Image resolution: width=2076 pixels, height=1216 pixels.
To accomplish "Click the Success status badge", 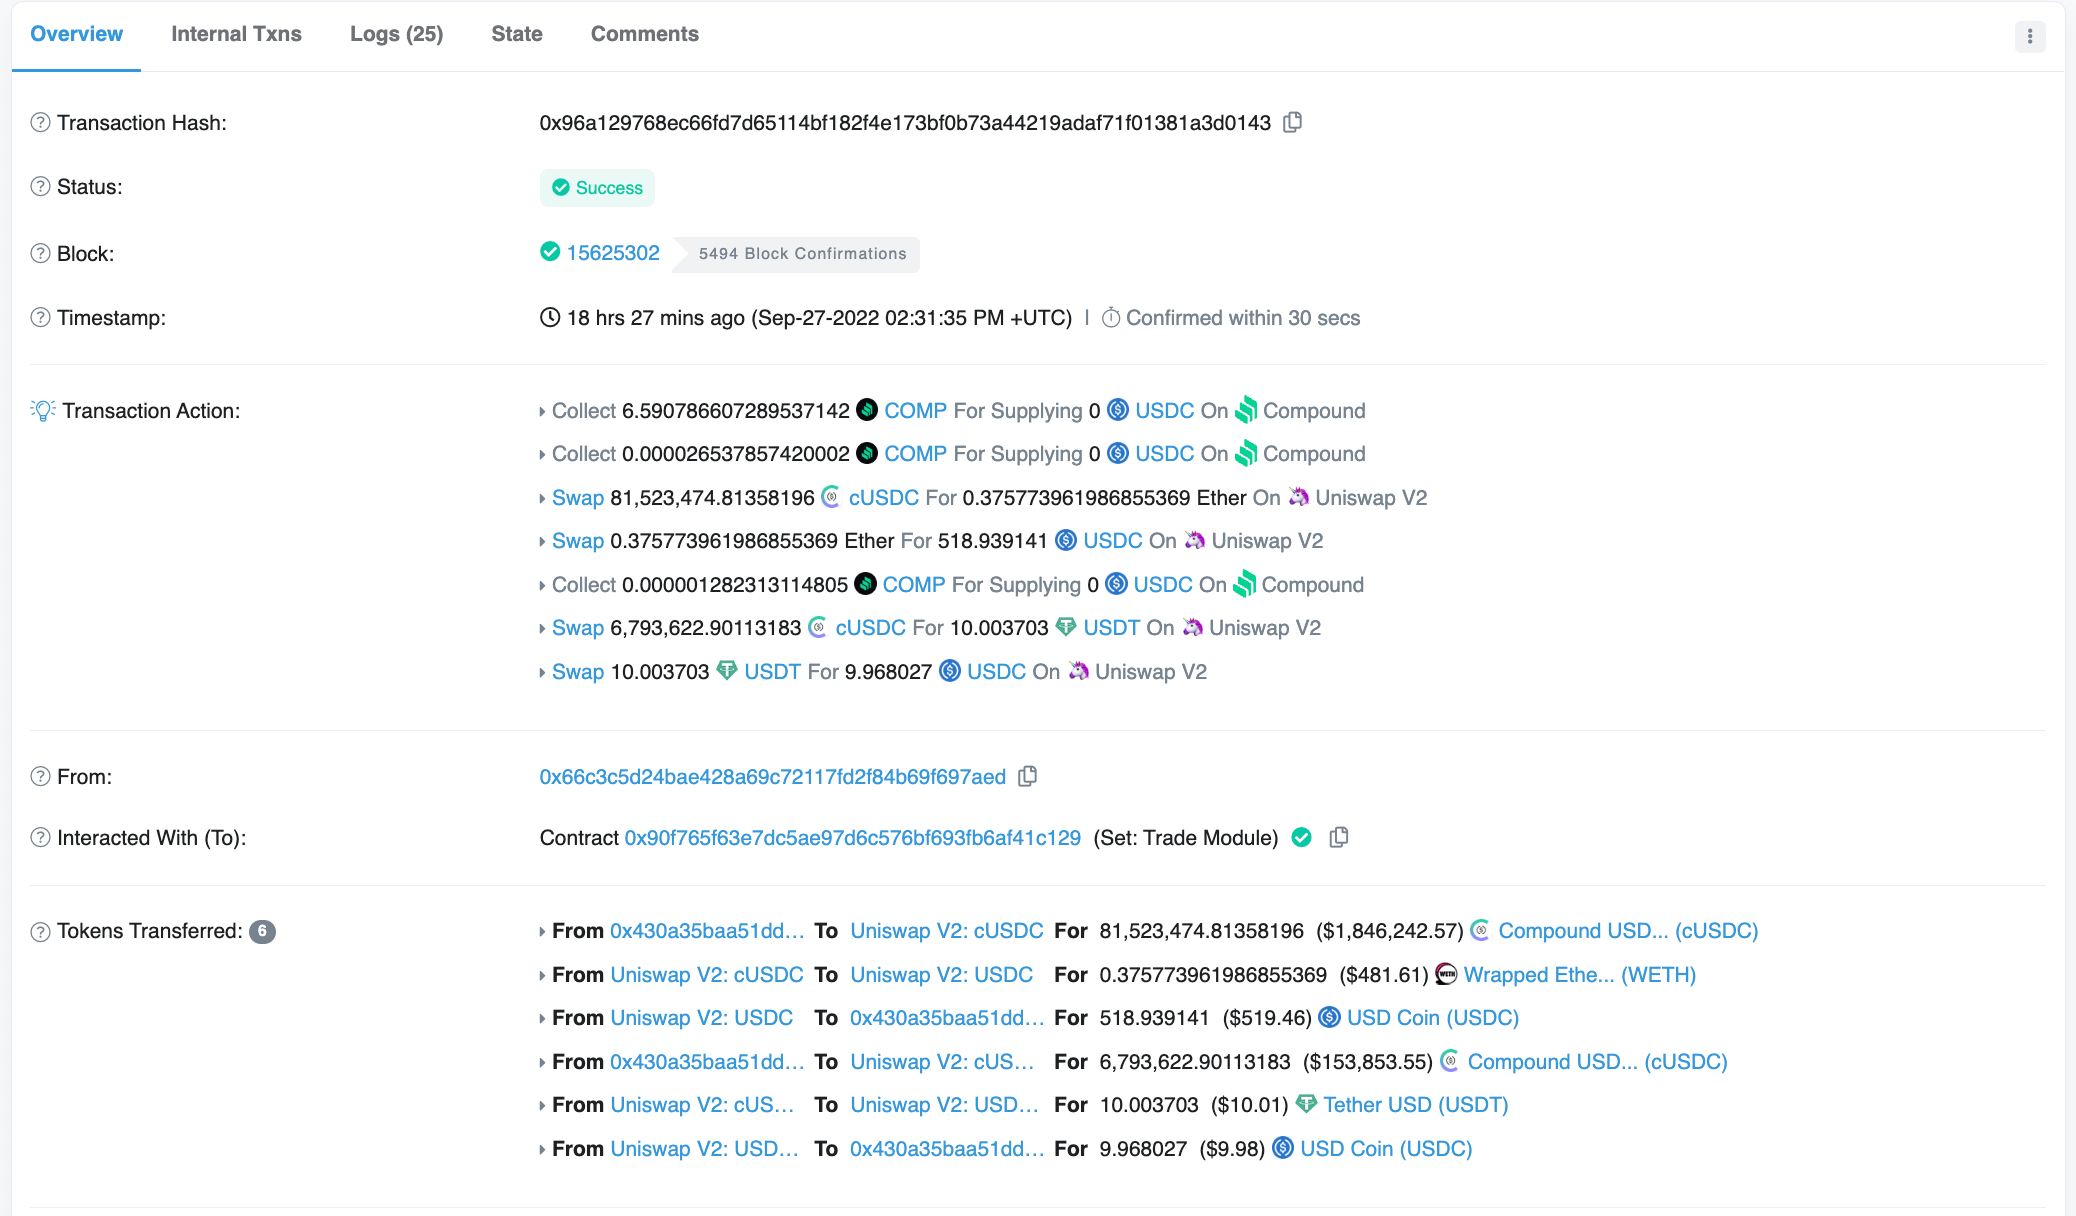I will [597, 188].
